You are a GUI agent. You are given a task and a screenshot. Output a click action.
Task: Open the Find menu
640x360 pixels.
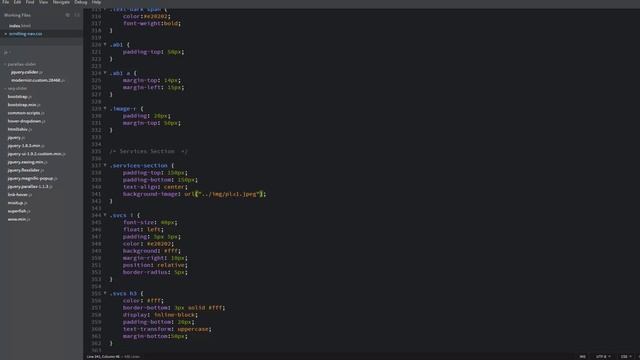[30, 2]
